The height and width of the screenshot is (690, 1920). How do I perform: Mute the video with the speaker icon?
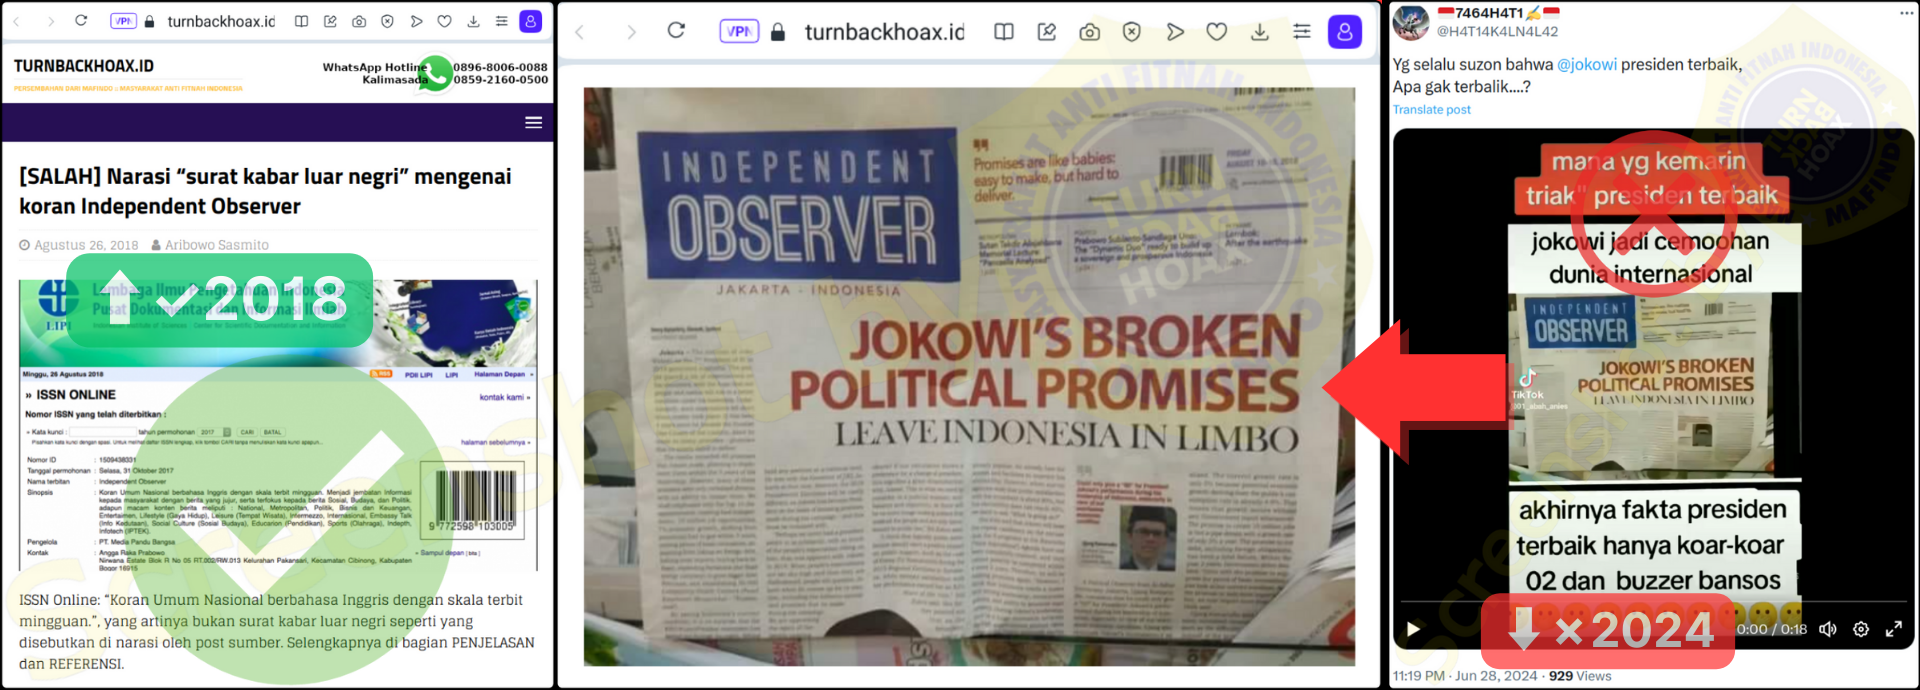click(1828, 629)
